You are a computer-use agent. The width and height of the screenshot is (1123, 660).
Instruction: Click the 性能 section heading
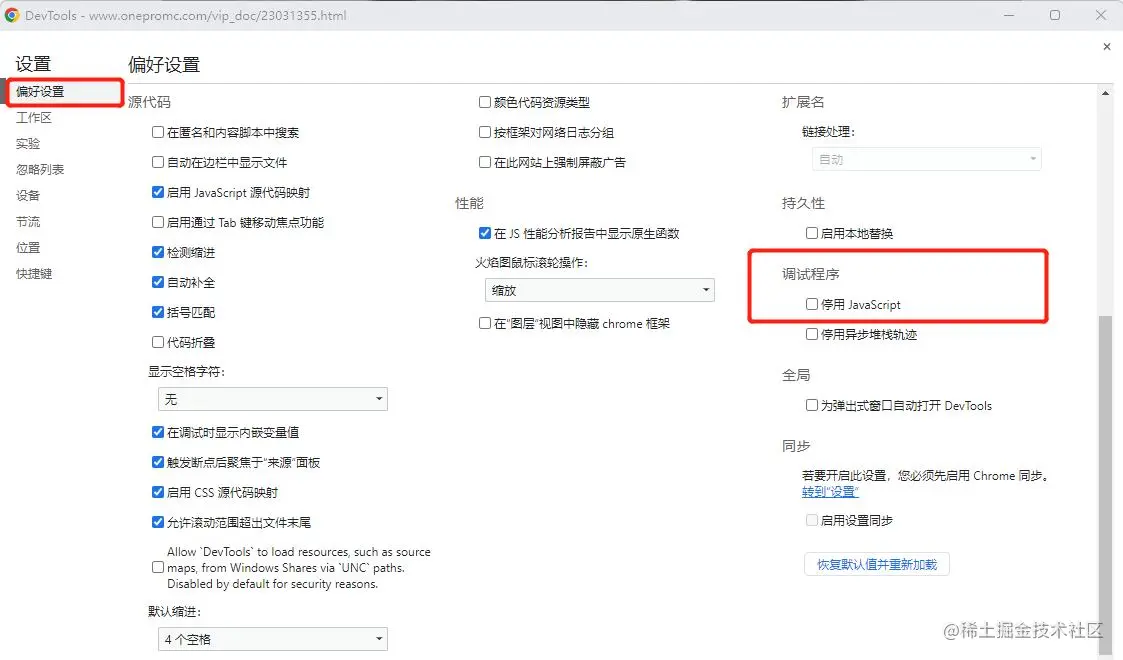click(x=469, y=203)
